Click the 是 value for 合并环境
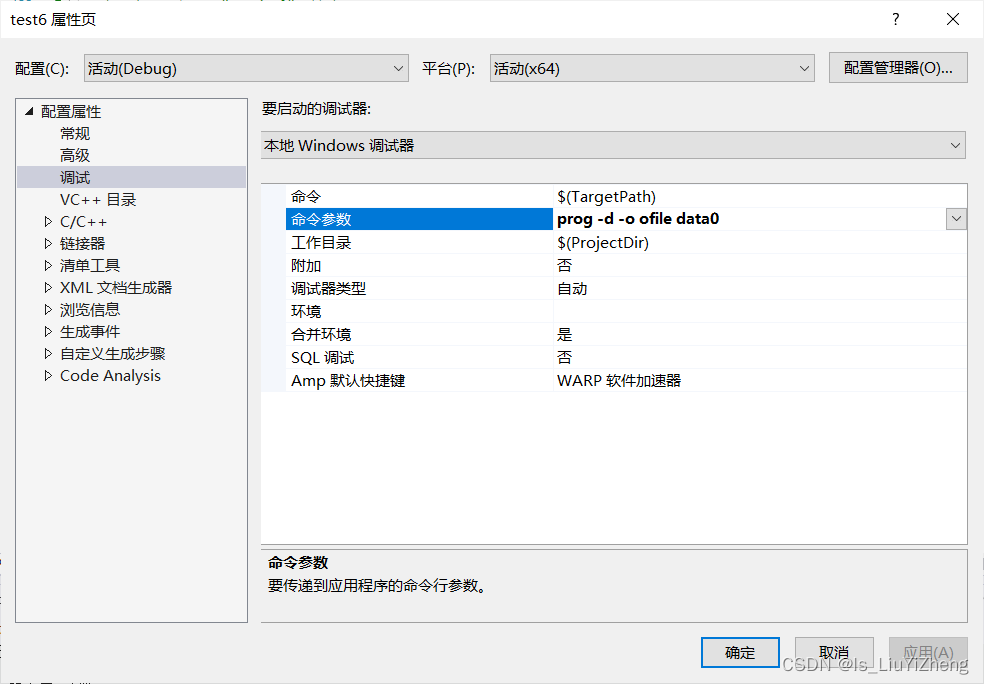 [760, 334]
